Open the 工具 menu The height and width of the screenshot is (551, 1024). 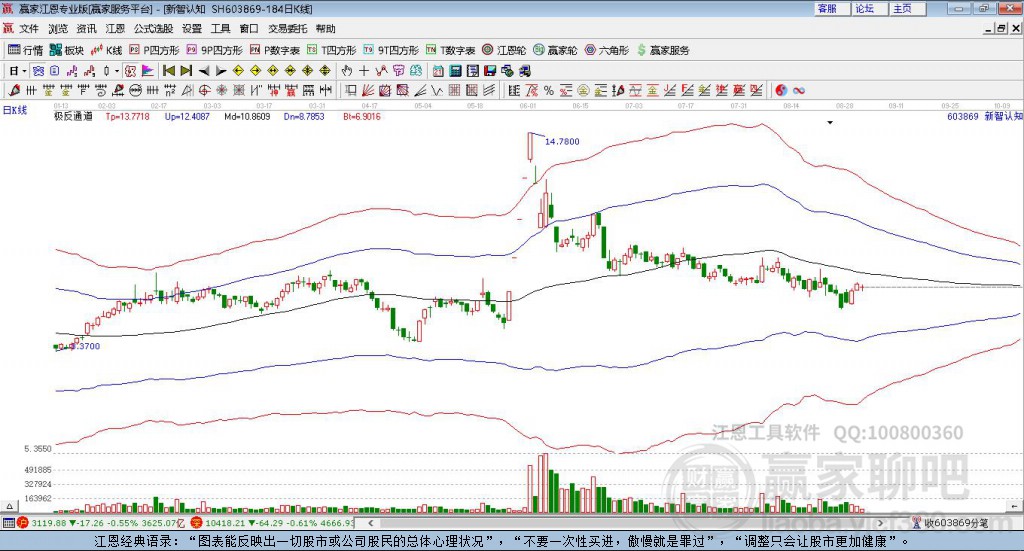click(x=221, y=29)
